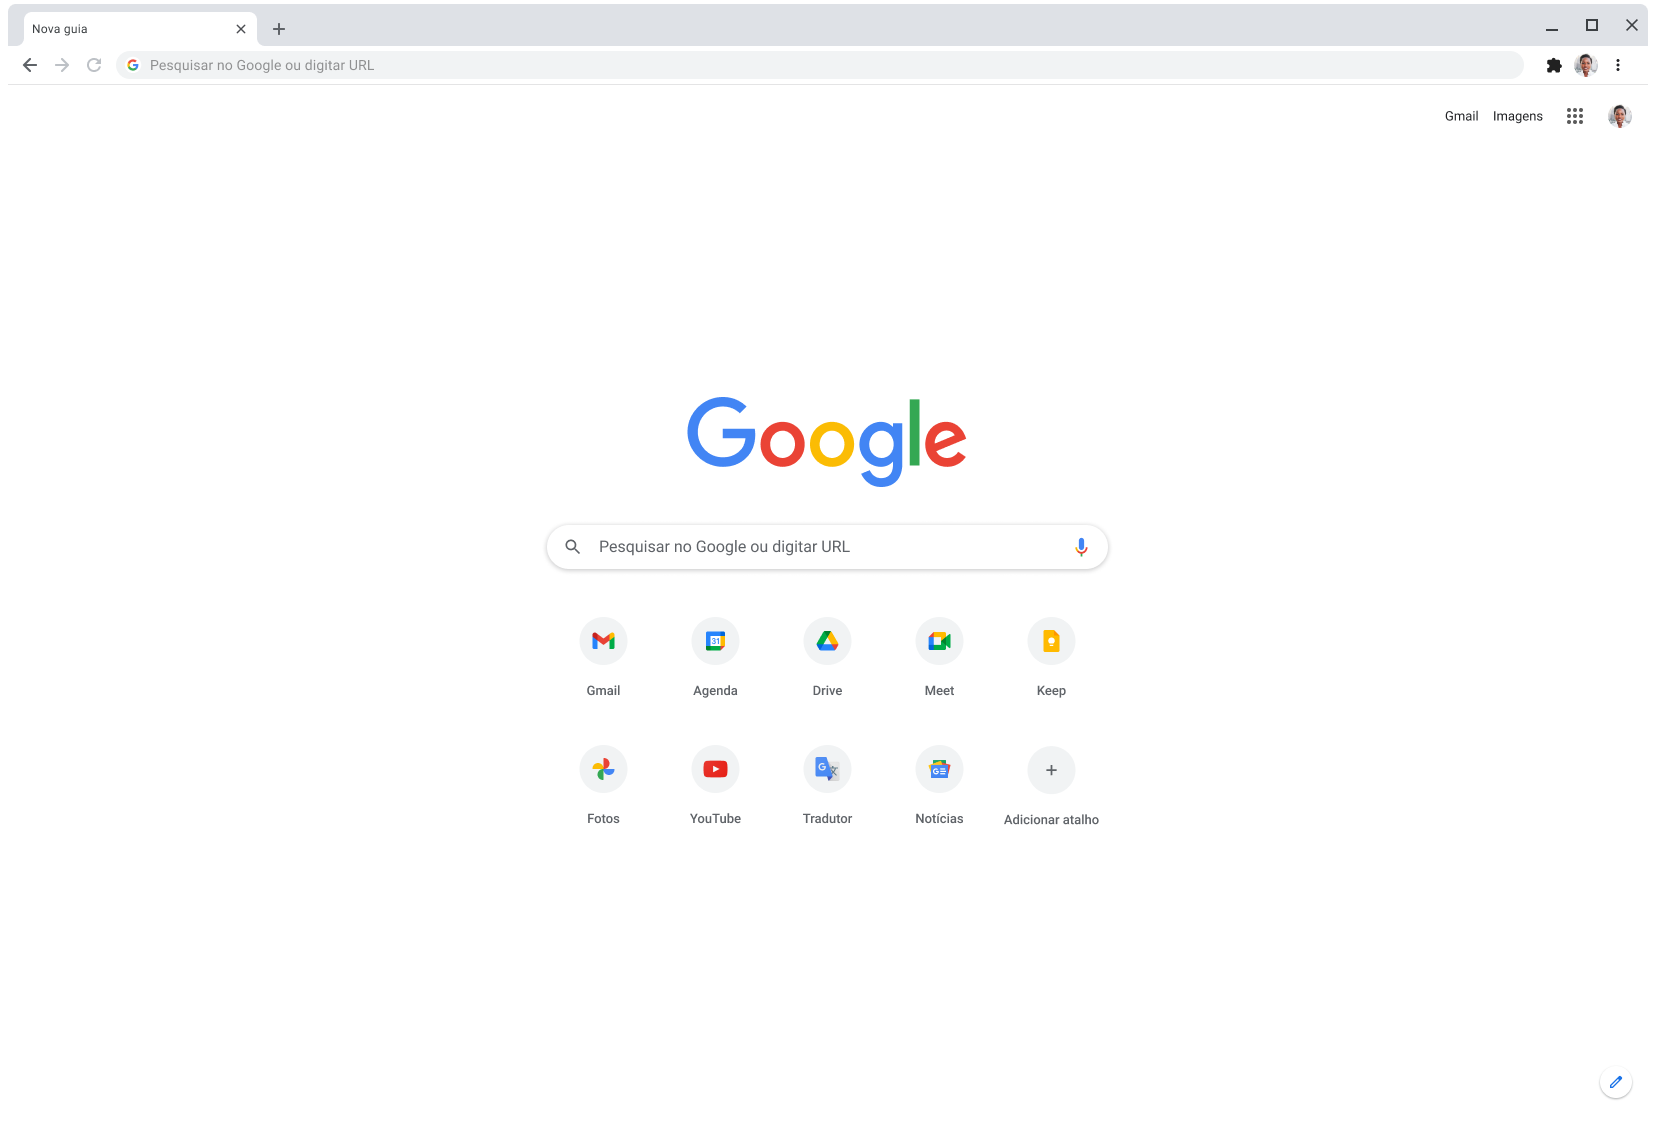The height and width of the screenshot is (1126, 1656).
Task: Click the Gmail link at top
Action: (1461, 116)
